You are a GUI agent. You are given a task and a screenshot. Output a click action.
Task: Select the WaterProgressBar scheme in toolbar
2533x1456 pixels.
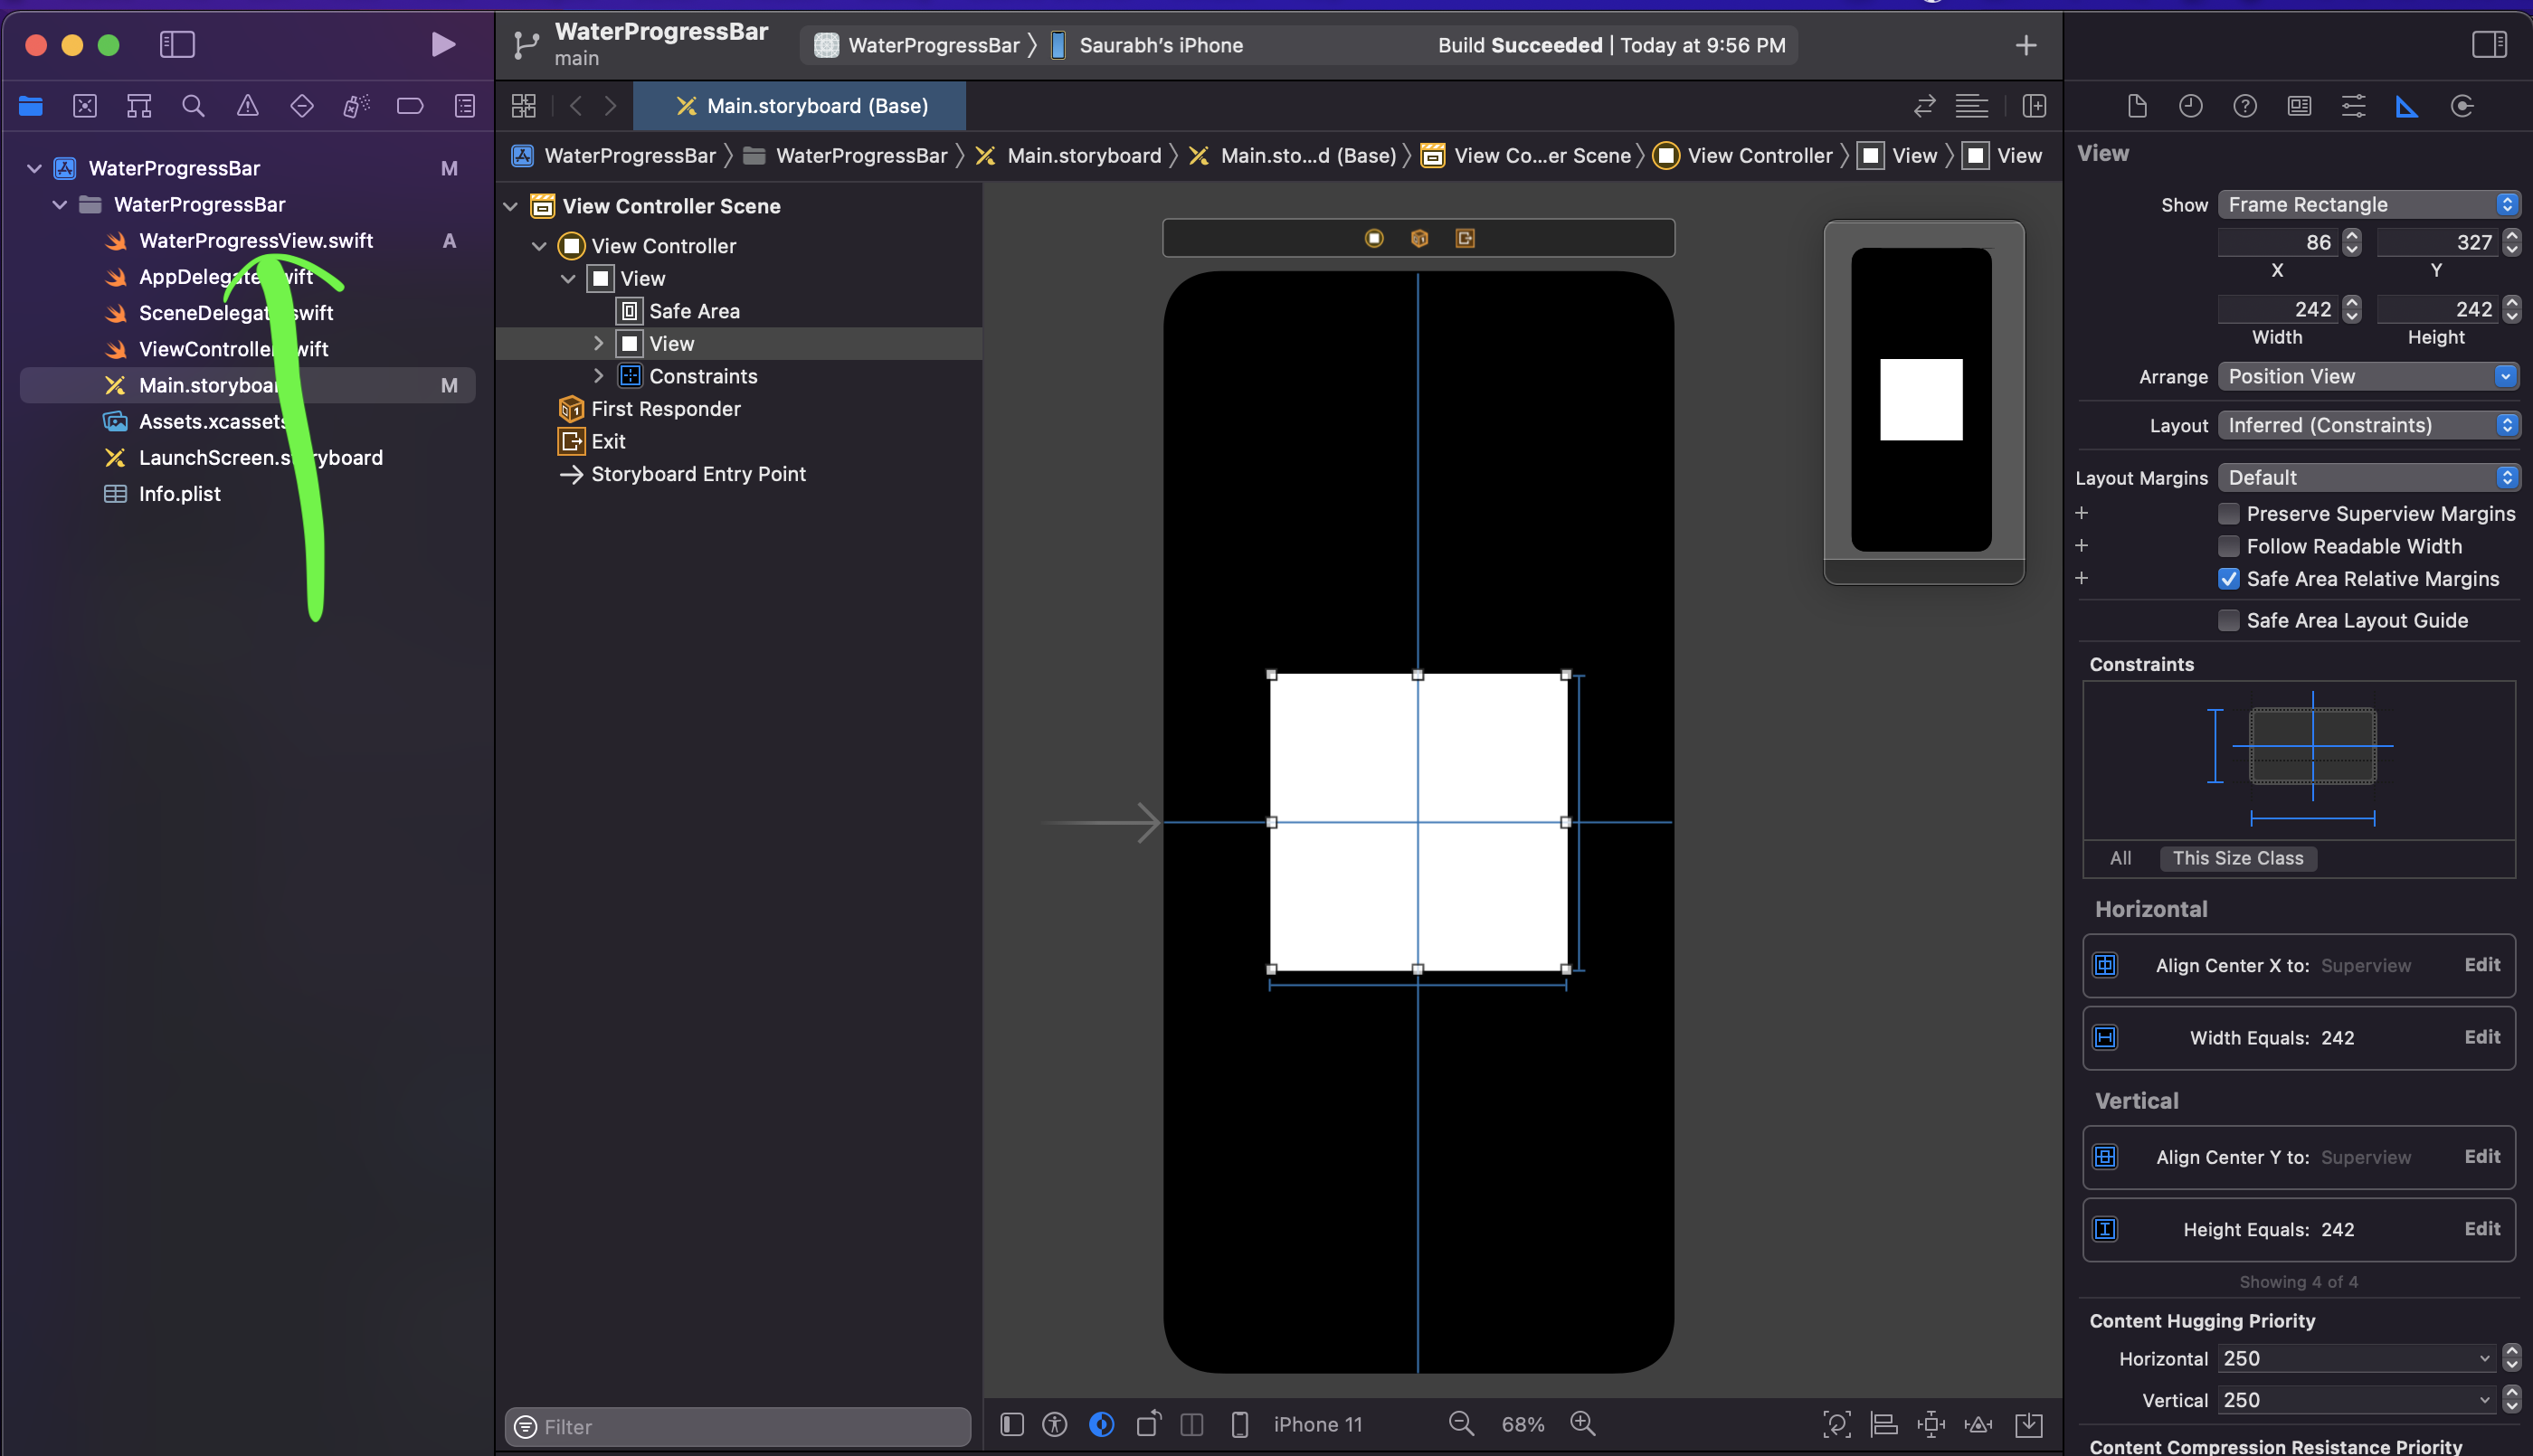pos(917,45)
